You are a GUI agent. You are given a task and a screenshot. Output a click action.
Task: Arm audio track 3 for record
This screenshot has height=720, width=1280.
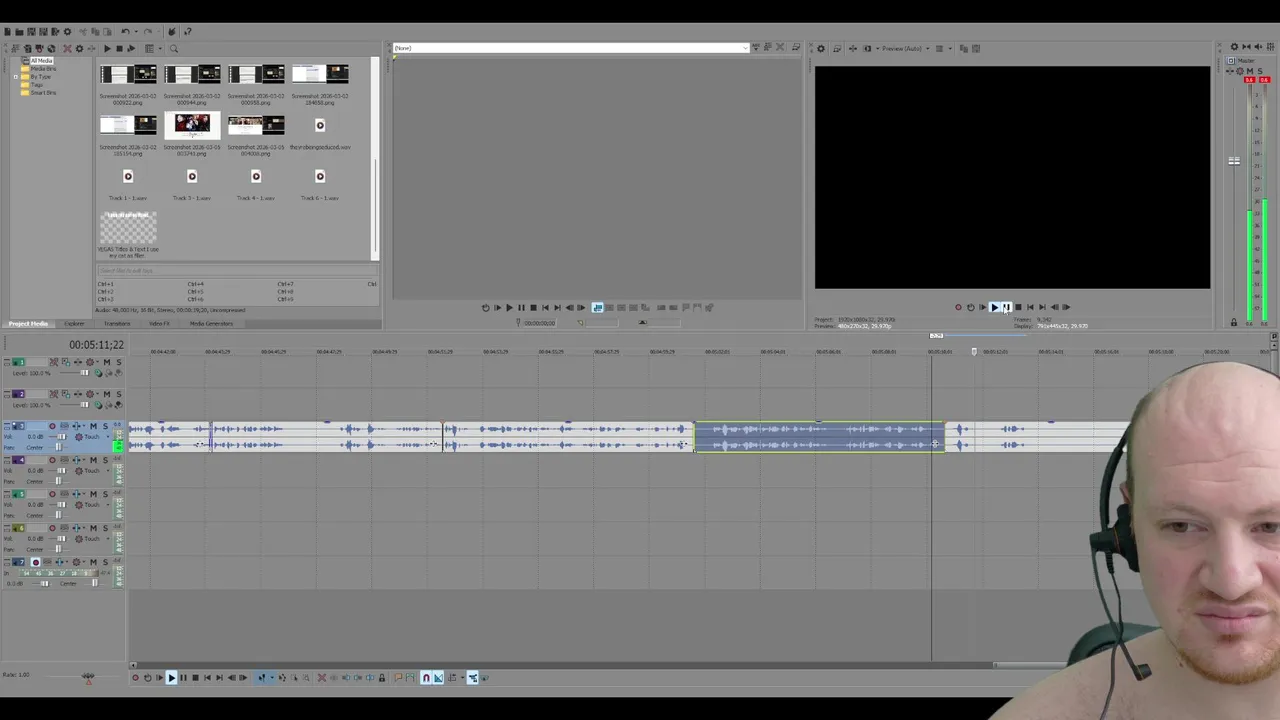[52, 426]
